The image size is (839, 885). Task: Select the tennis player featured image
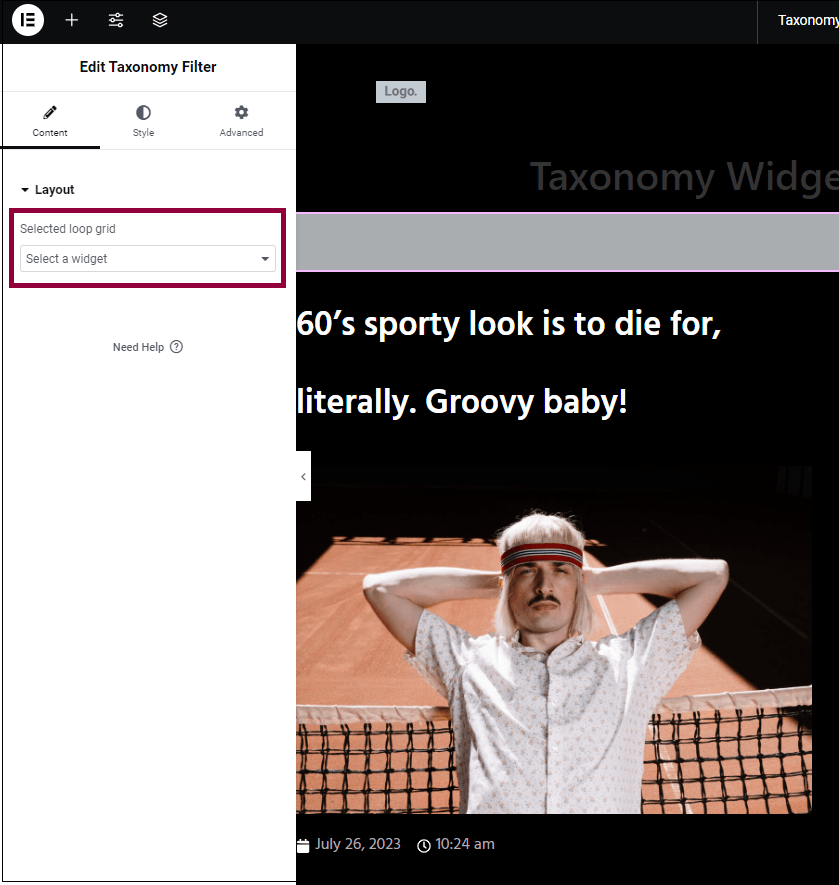(x=554, y=640)
